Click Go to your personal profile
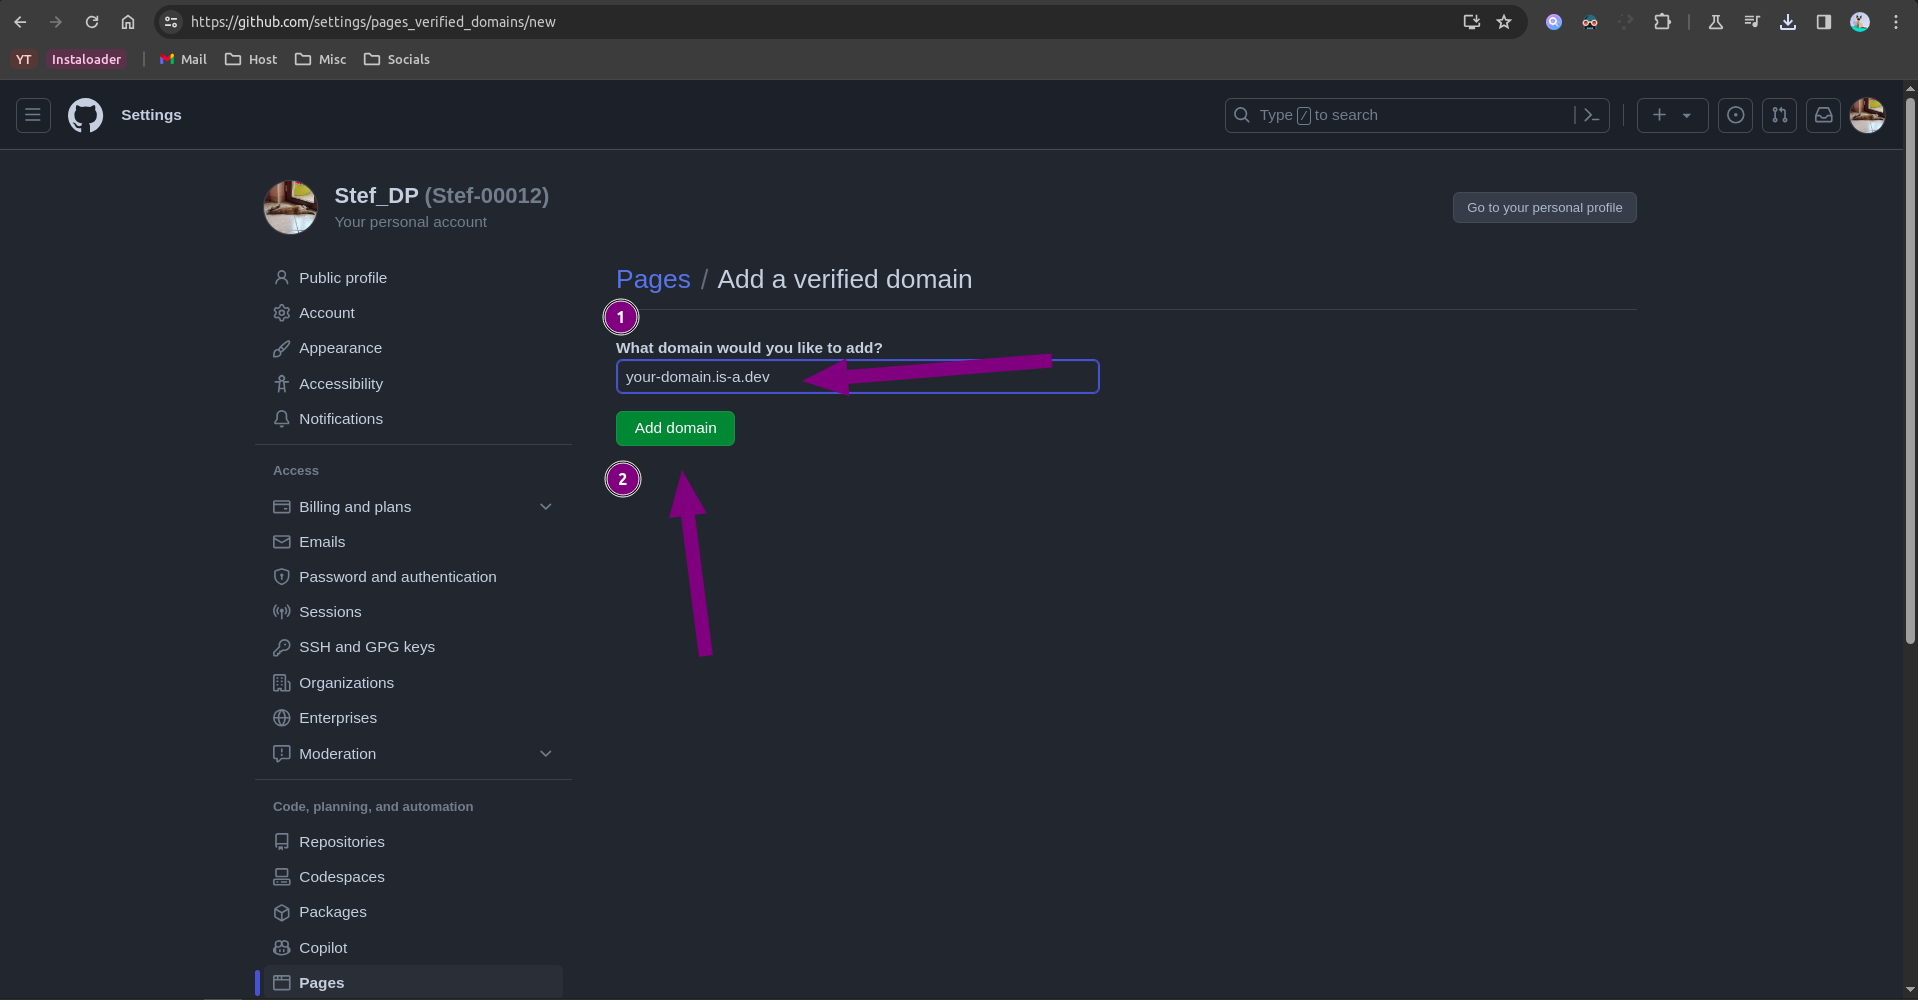Viewport: 1918px width, 1000px height. pos(1544,208)
